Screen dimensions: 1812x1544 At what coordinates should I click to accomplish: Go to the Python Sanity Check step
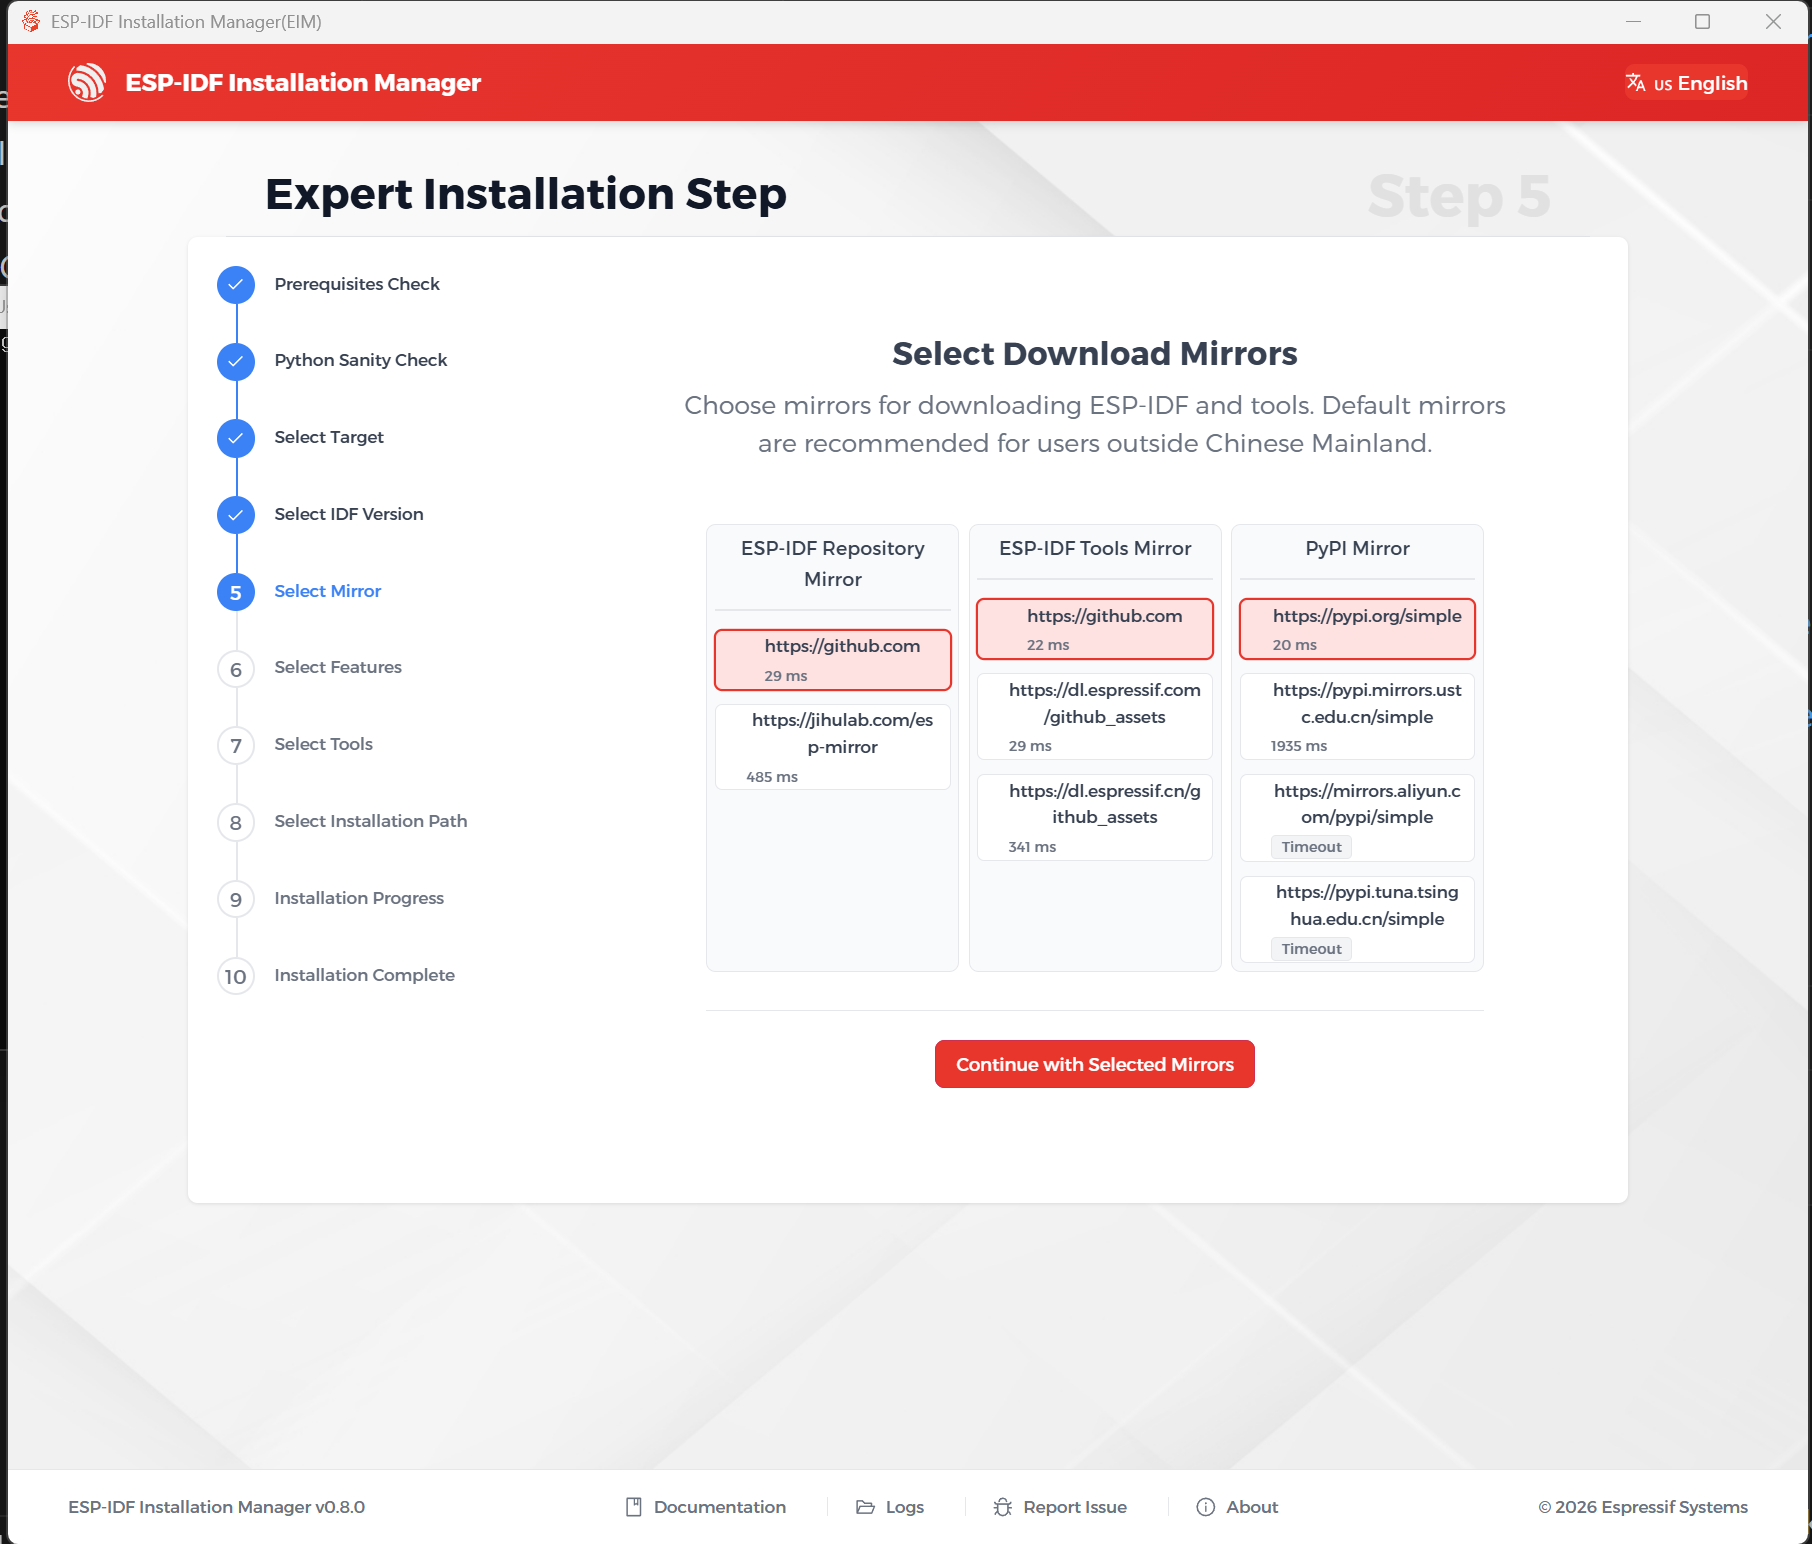pos(361,360)
